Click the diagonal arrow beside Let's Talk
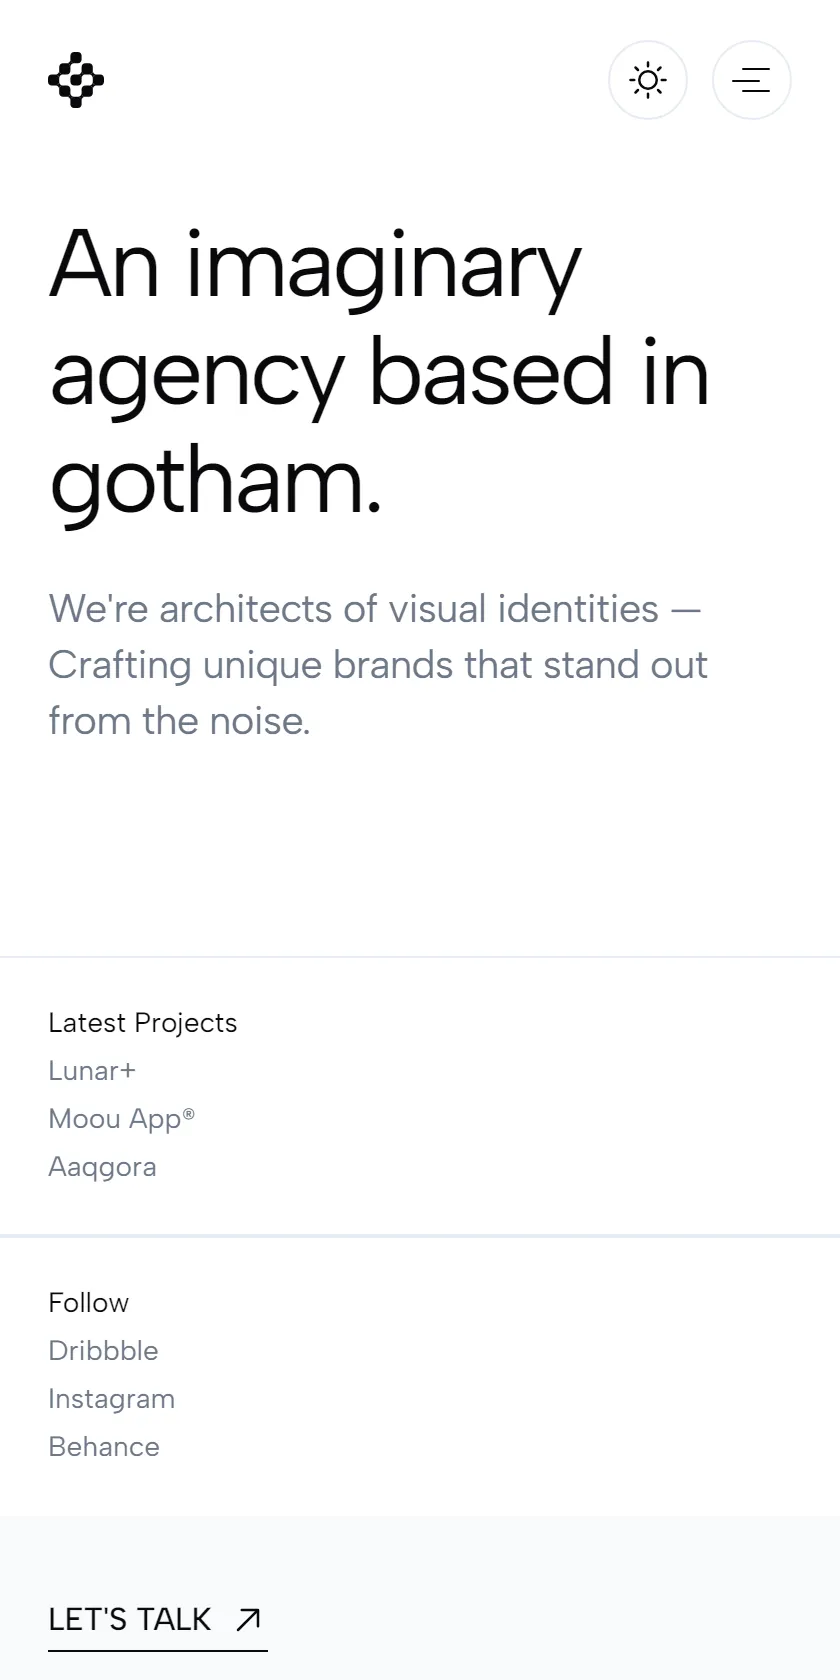 coord(248,1619)
